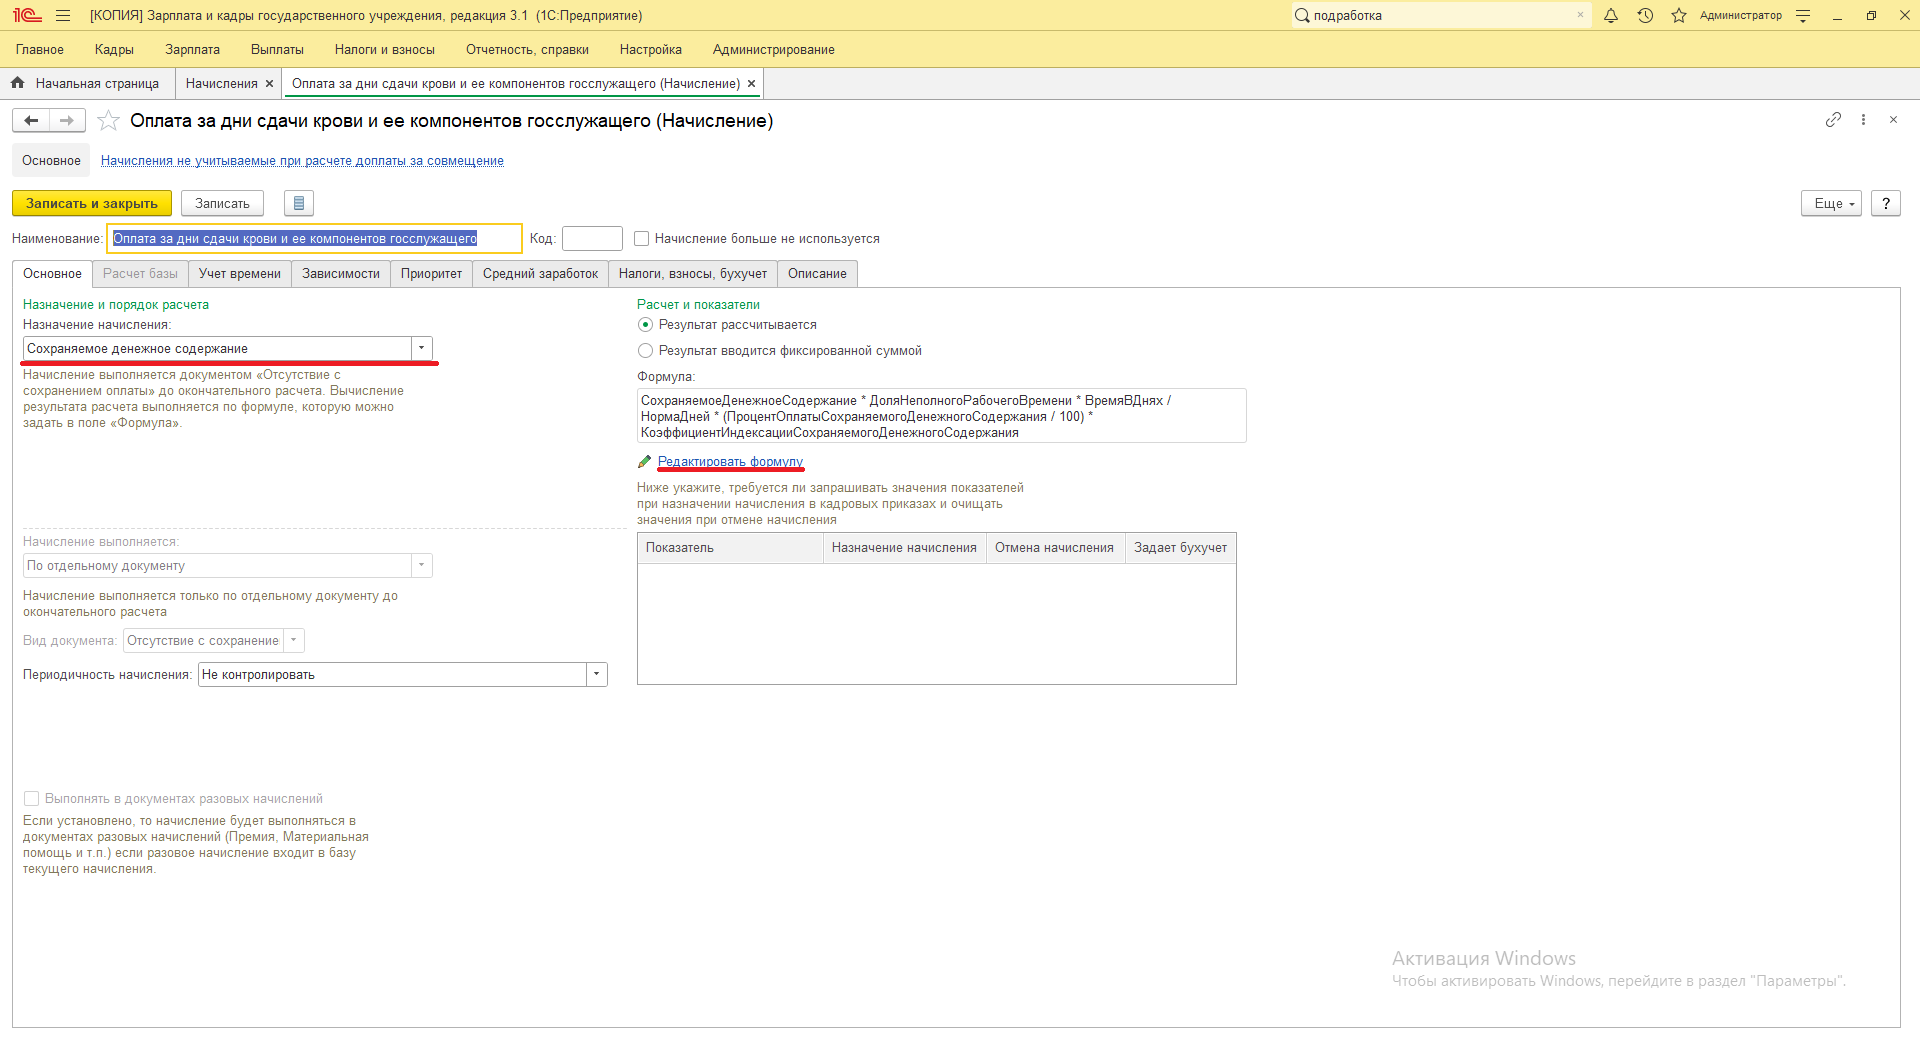This screenshot has height=1038, width=1920.
Task: Click the Показатель column header
Action: click(730, 548)
